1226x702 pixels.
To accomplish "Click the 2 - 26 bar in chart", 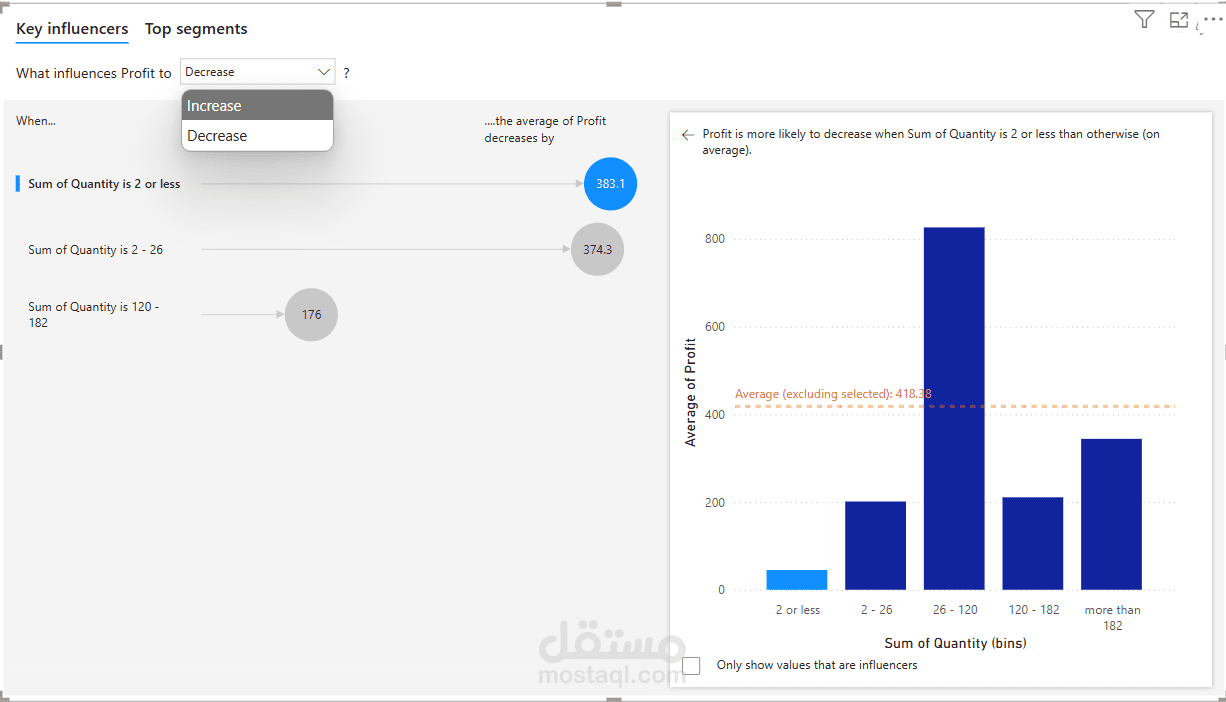I will 876,546.
